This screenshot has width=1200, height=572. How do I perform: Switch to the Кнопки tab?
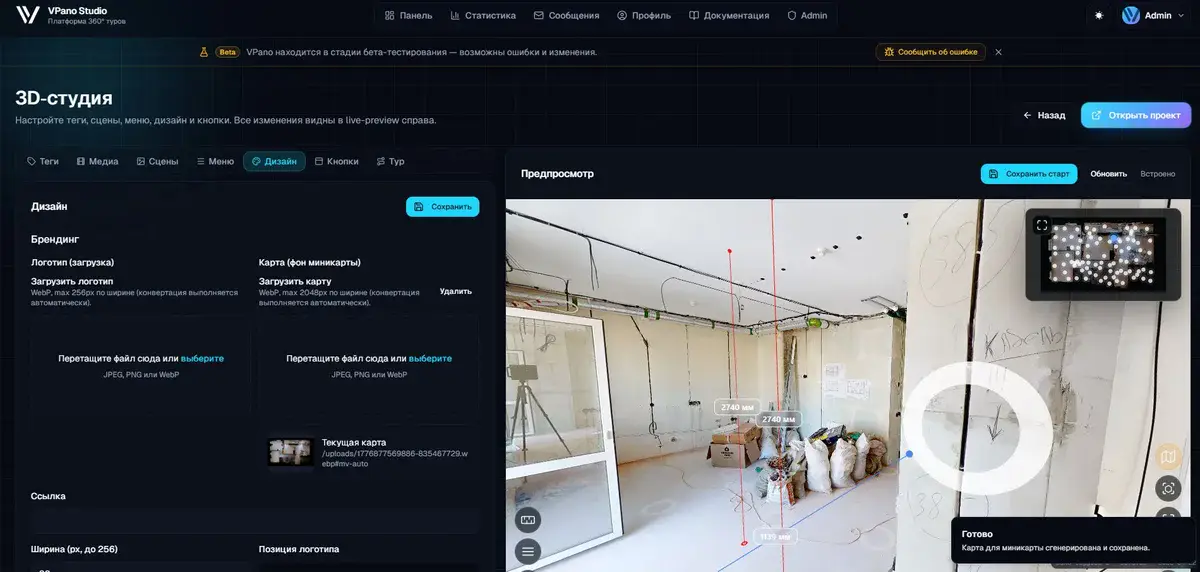point(336,161)
